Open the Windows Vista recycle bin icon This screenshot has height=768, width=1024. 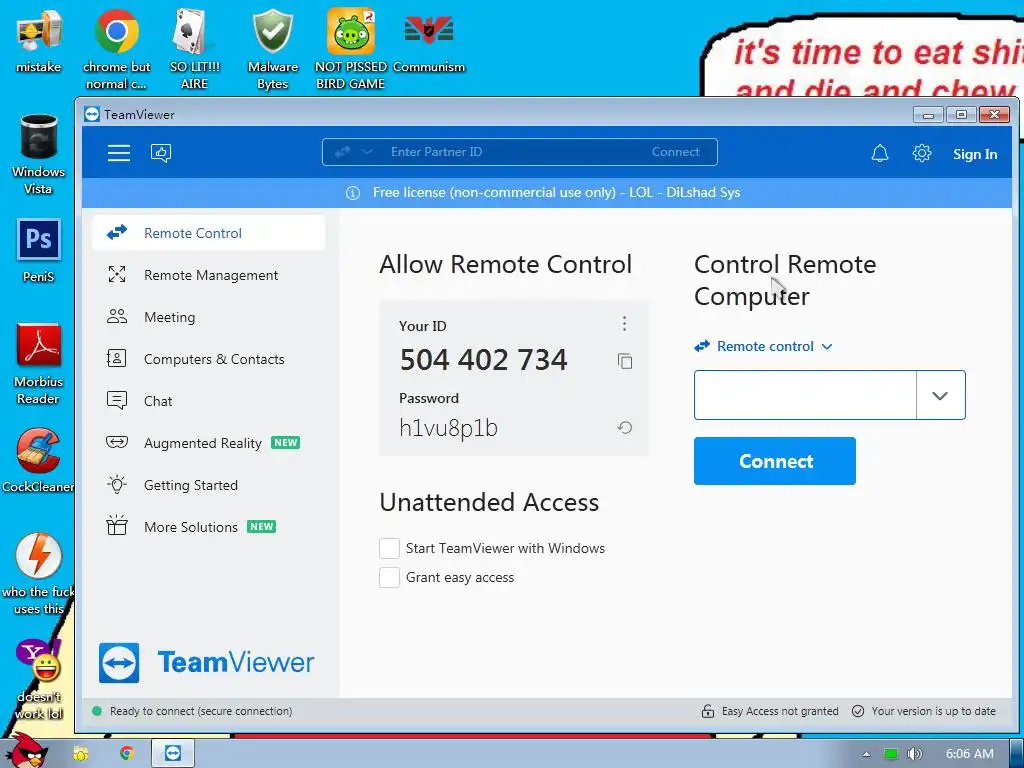pyautogui.click(x=39, y=155)
